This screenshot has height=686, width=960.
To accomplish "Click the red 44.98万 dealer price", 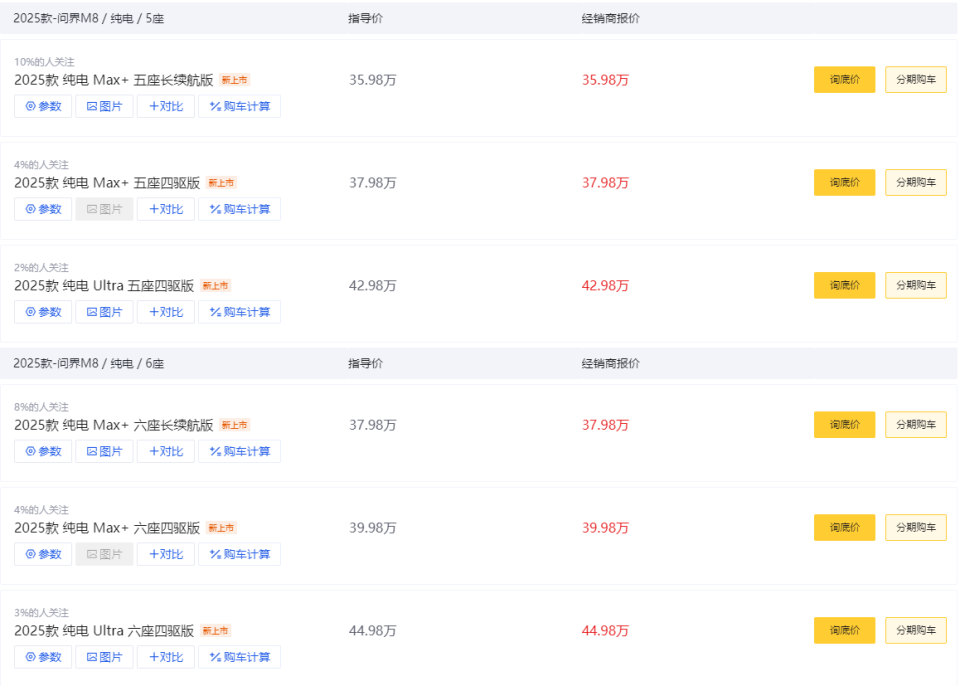I will [606, 631].
